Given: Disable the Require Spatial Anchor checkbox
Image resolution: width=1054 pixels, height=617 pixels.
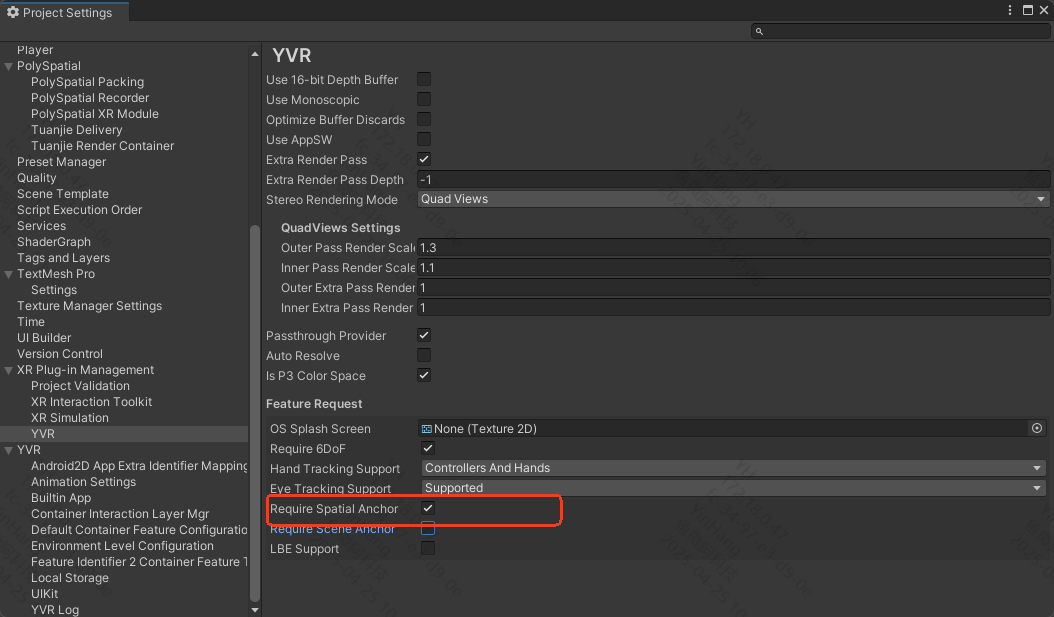Looking at the screenshot, I should point(428,509).
